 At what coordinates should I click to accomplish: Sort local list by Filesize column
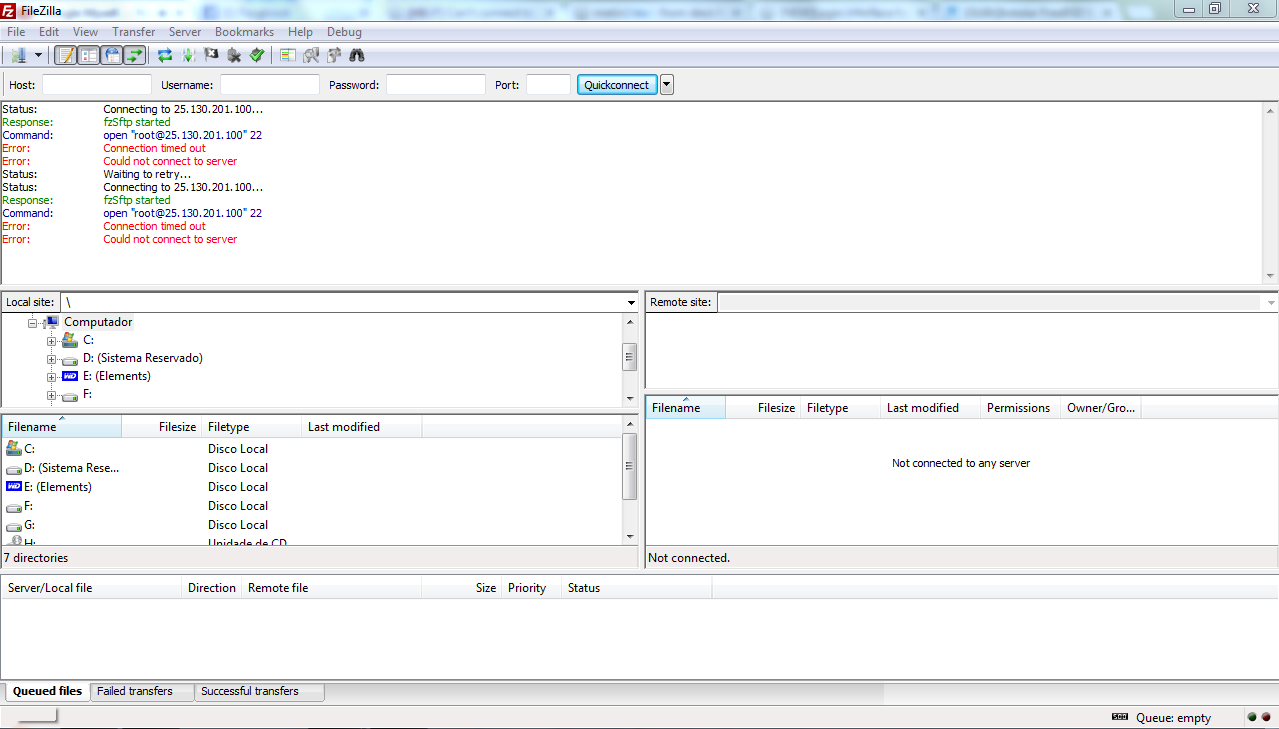[162, 427]
